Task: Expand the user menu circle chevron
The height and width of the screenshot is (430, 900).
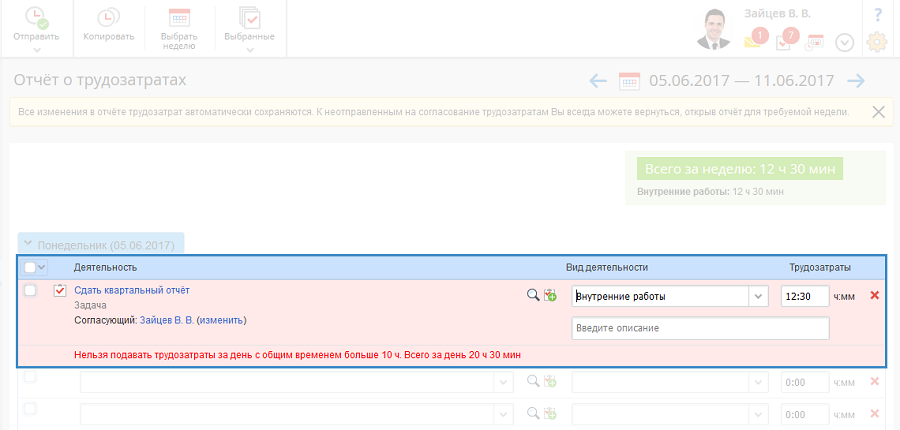Action: pyautogui.click(x=844, y=43)
